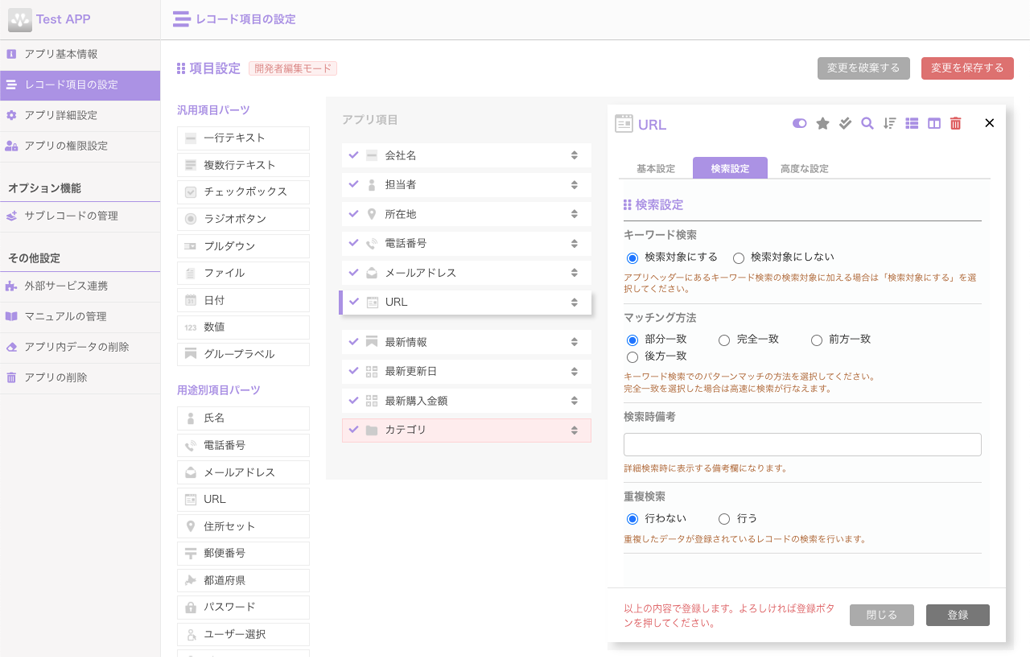This screenshot has height=657, width=1030.
Task: Open 外部サービス連携 in sidebar
Action: click(80, 286)
